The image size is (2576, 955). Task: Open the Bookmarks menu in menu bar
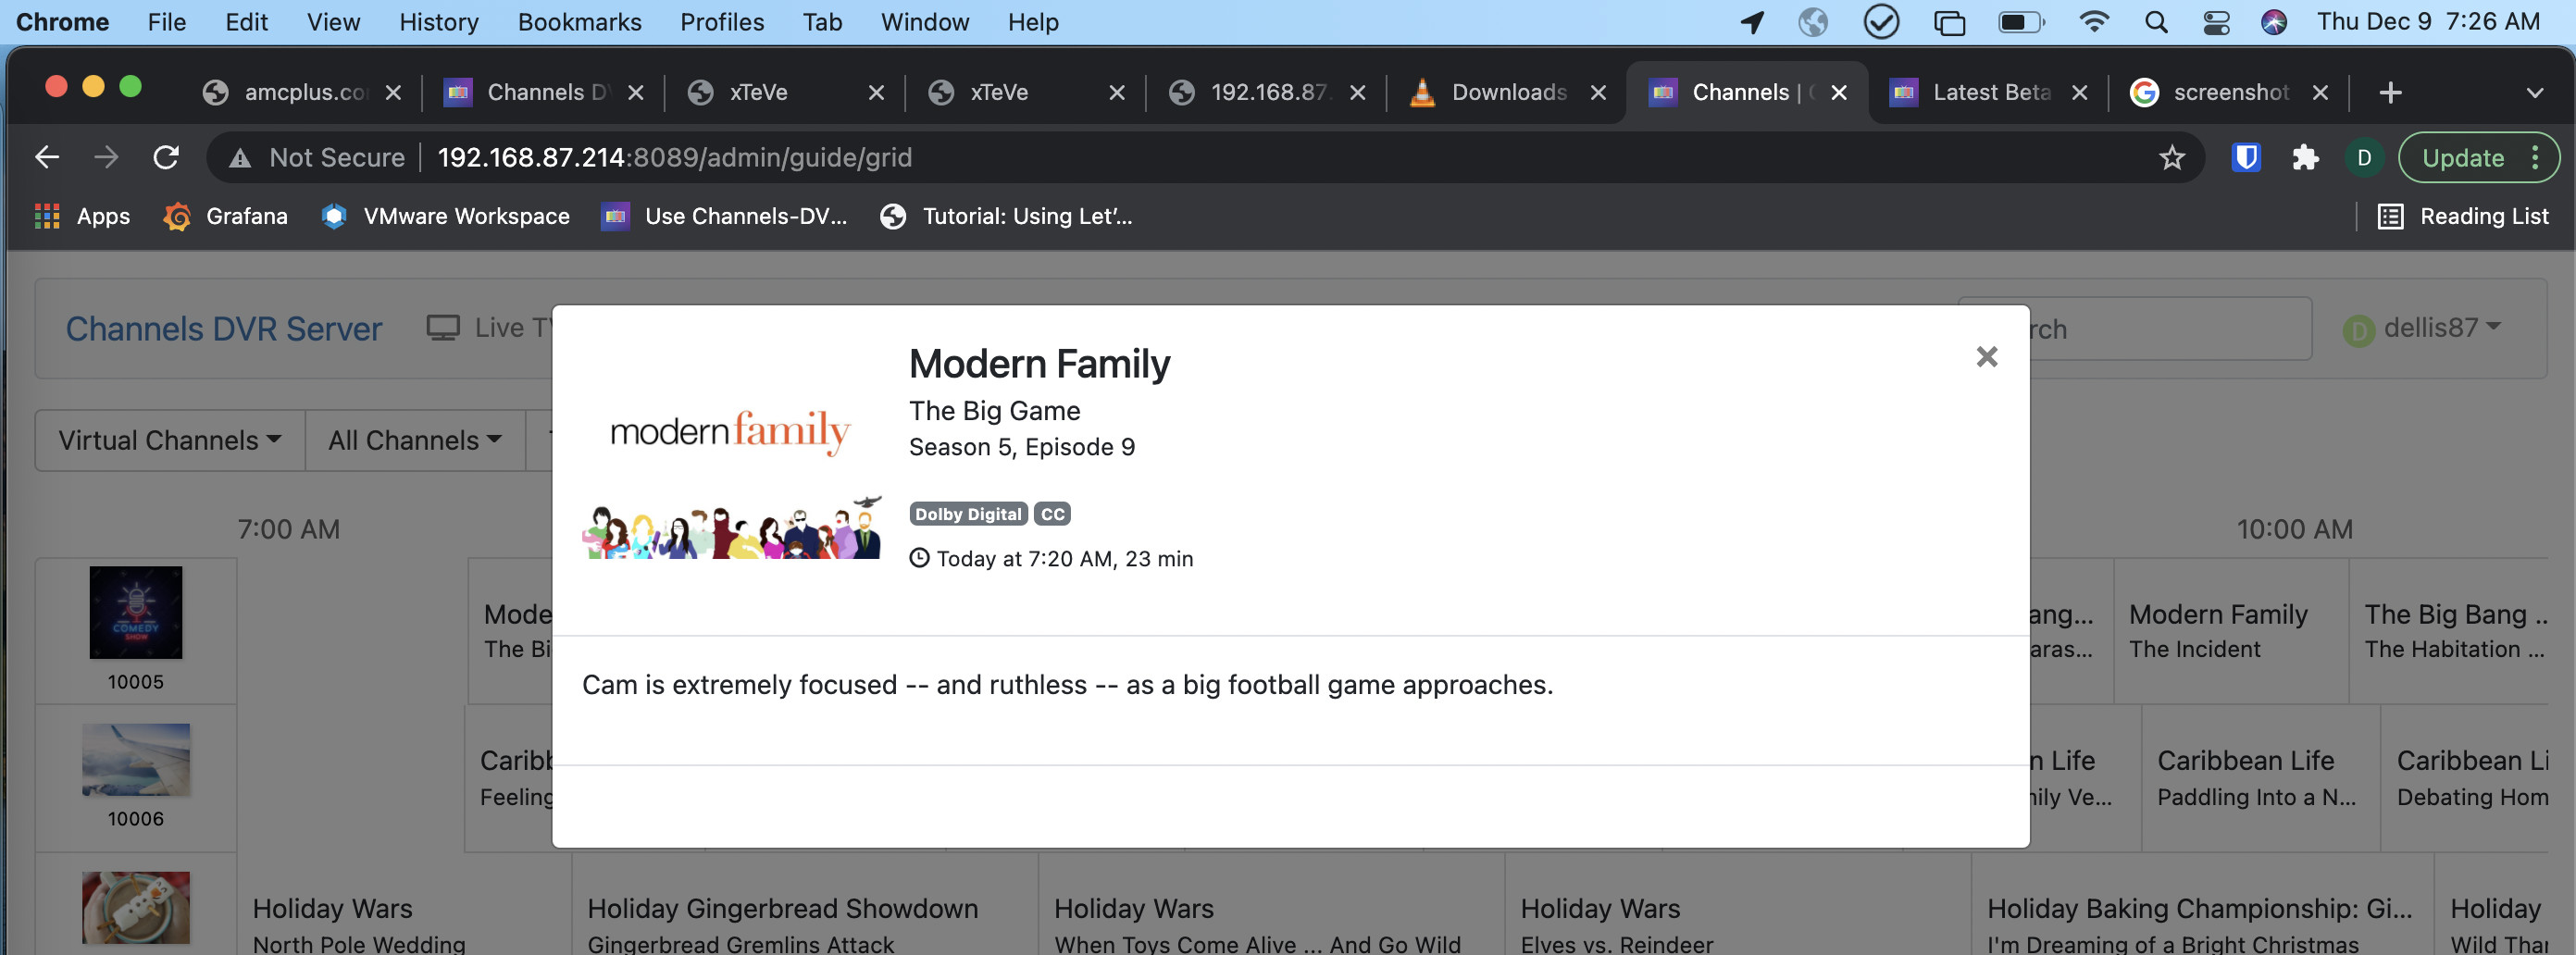pyautogui.click(x=579, y=22)
